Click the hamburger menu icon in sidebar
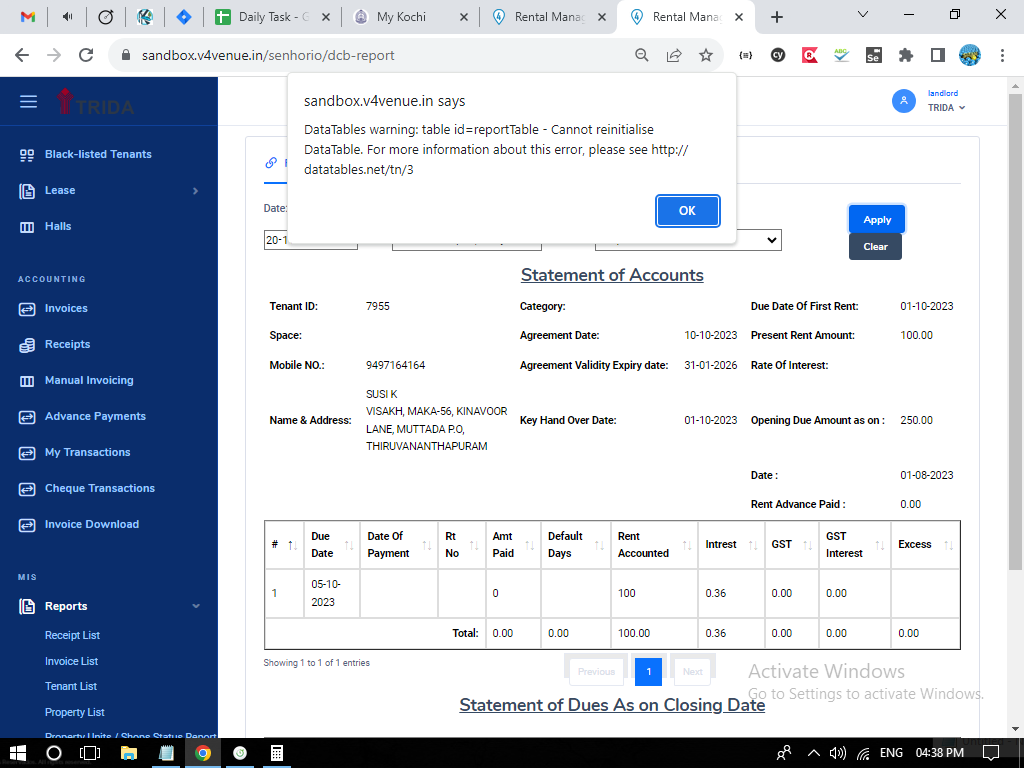Screen dimensions: 1024x768 point(29,102)
